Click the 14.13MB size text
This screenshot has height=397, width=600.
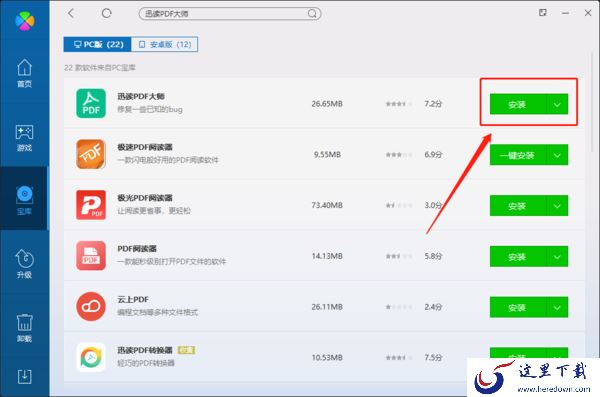pos(327,256)
